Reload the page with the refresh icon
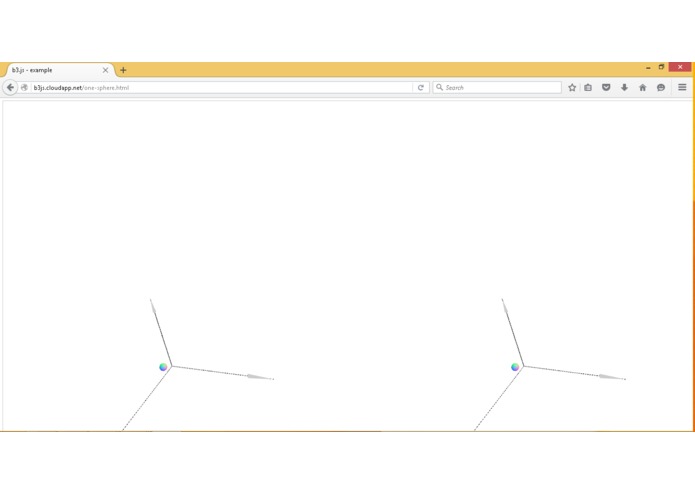Viewport: 695px width, 494px height. tap(421, 88)
